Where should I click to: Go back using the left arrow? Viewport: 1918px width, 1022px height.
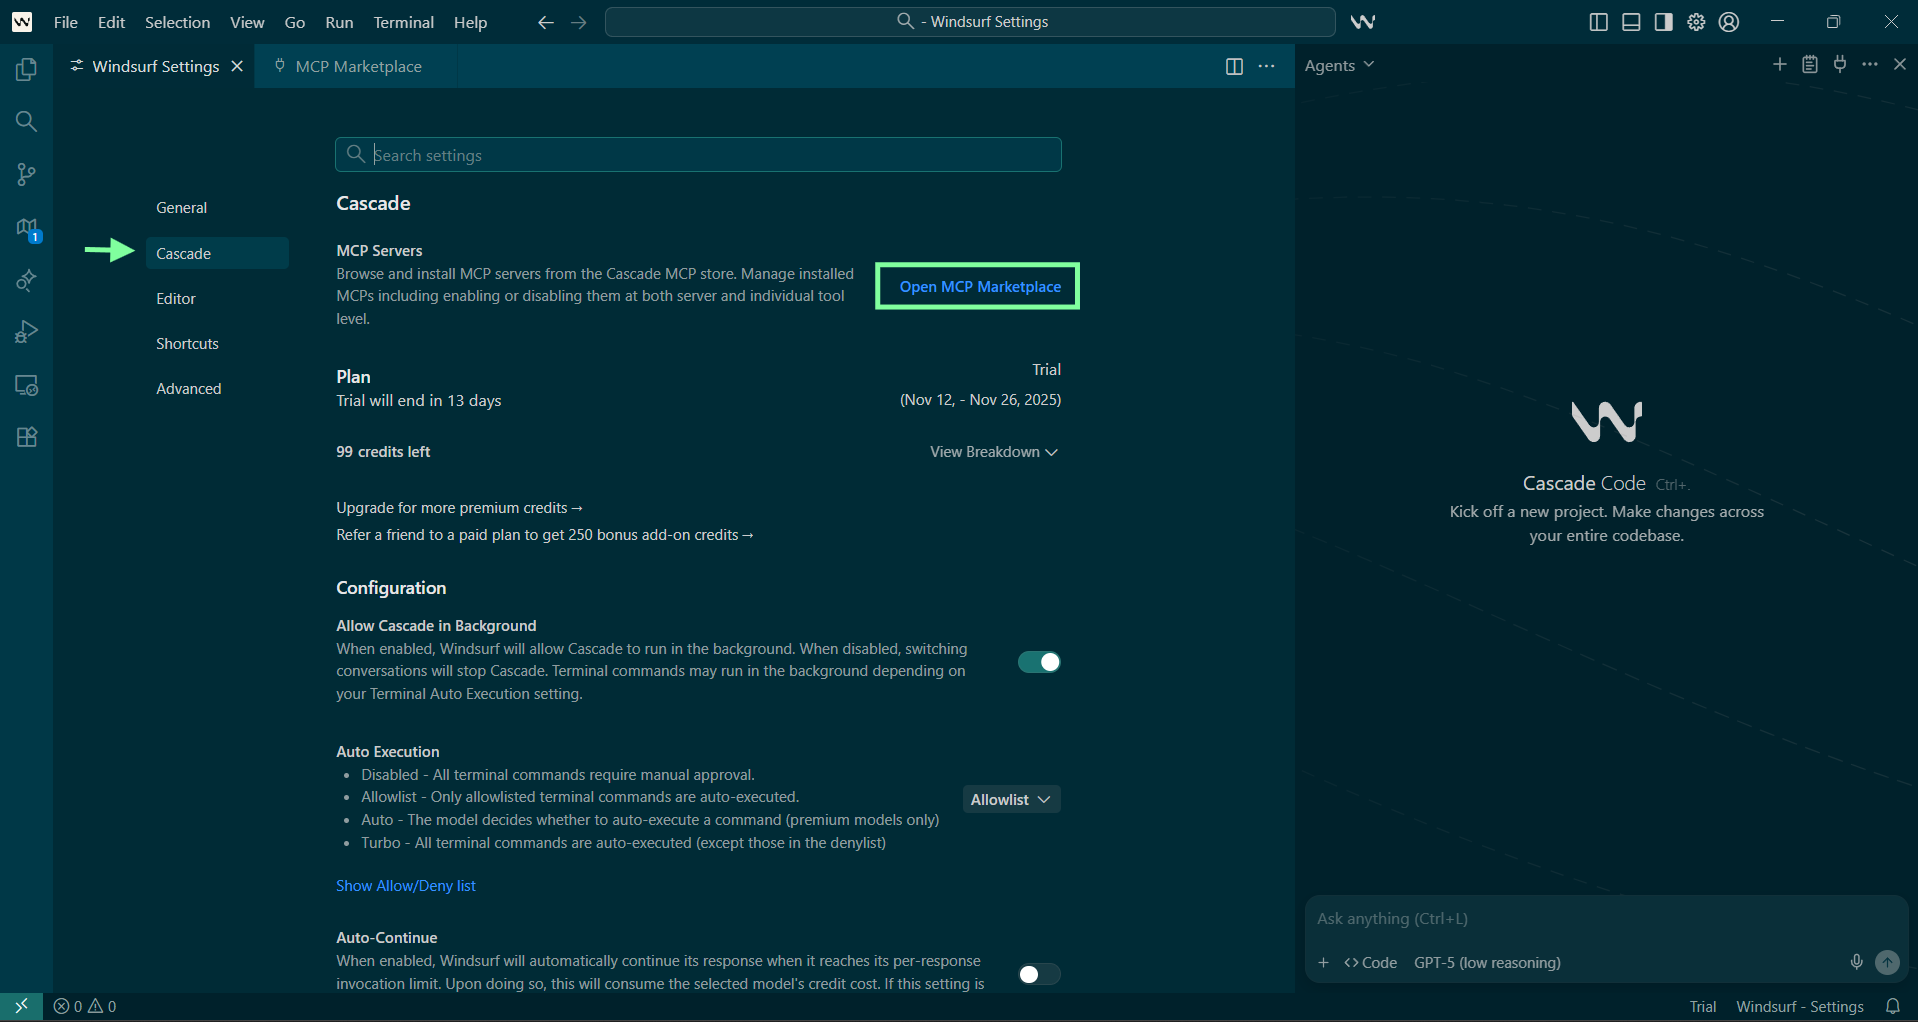(x=545, y=22)
